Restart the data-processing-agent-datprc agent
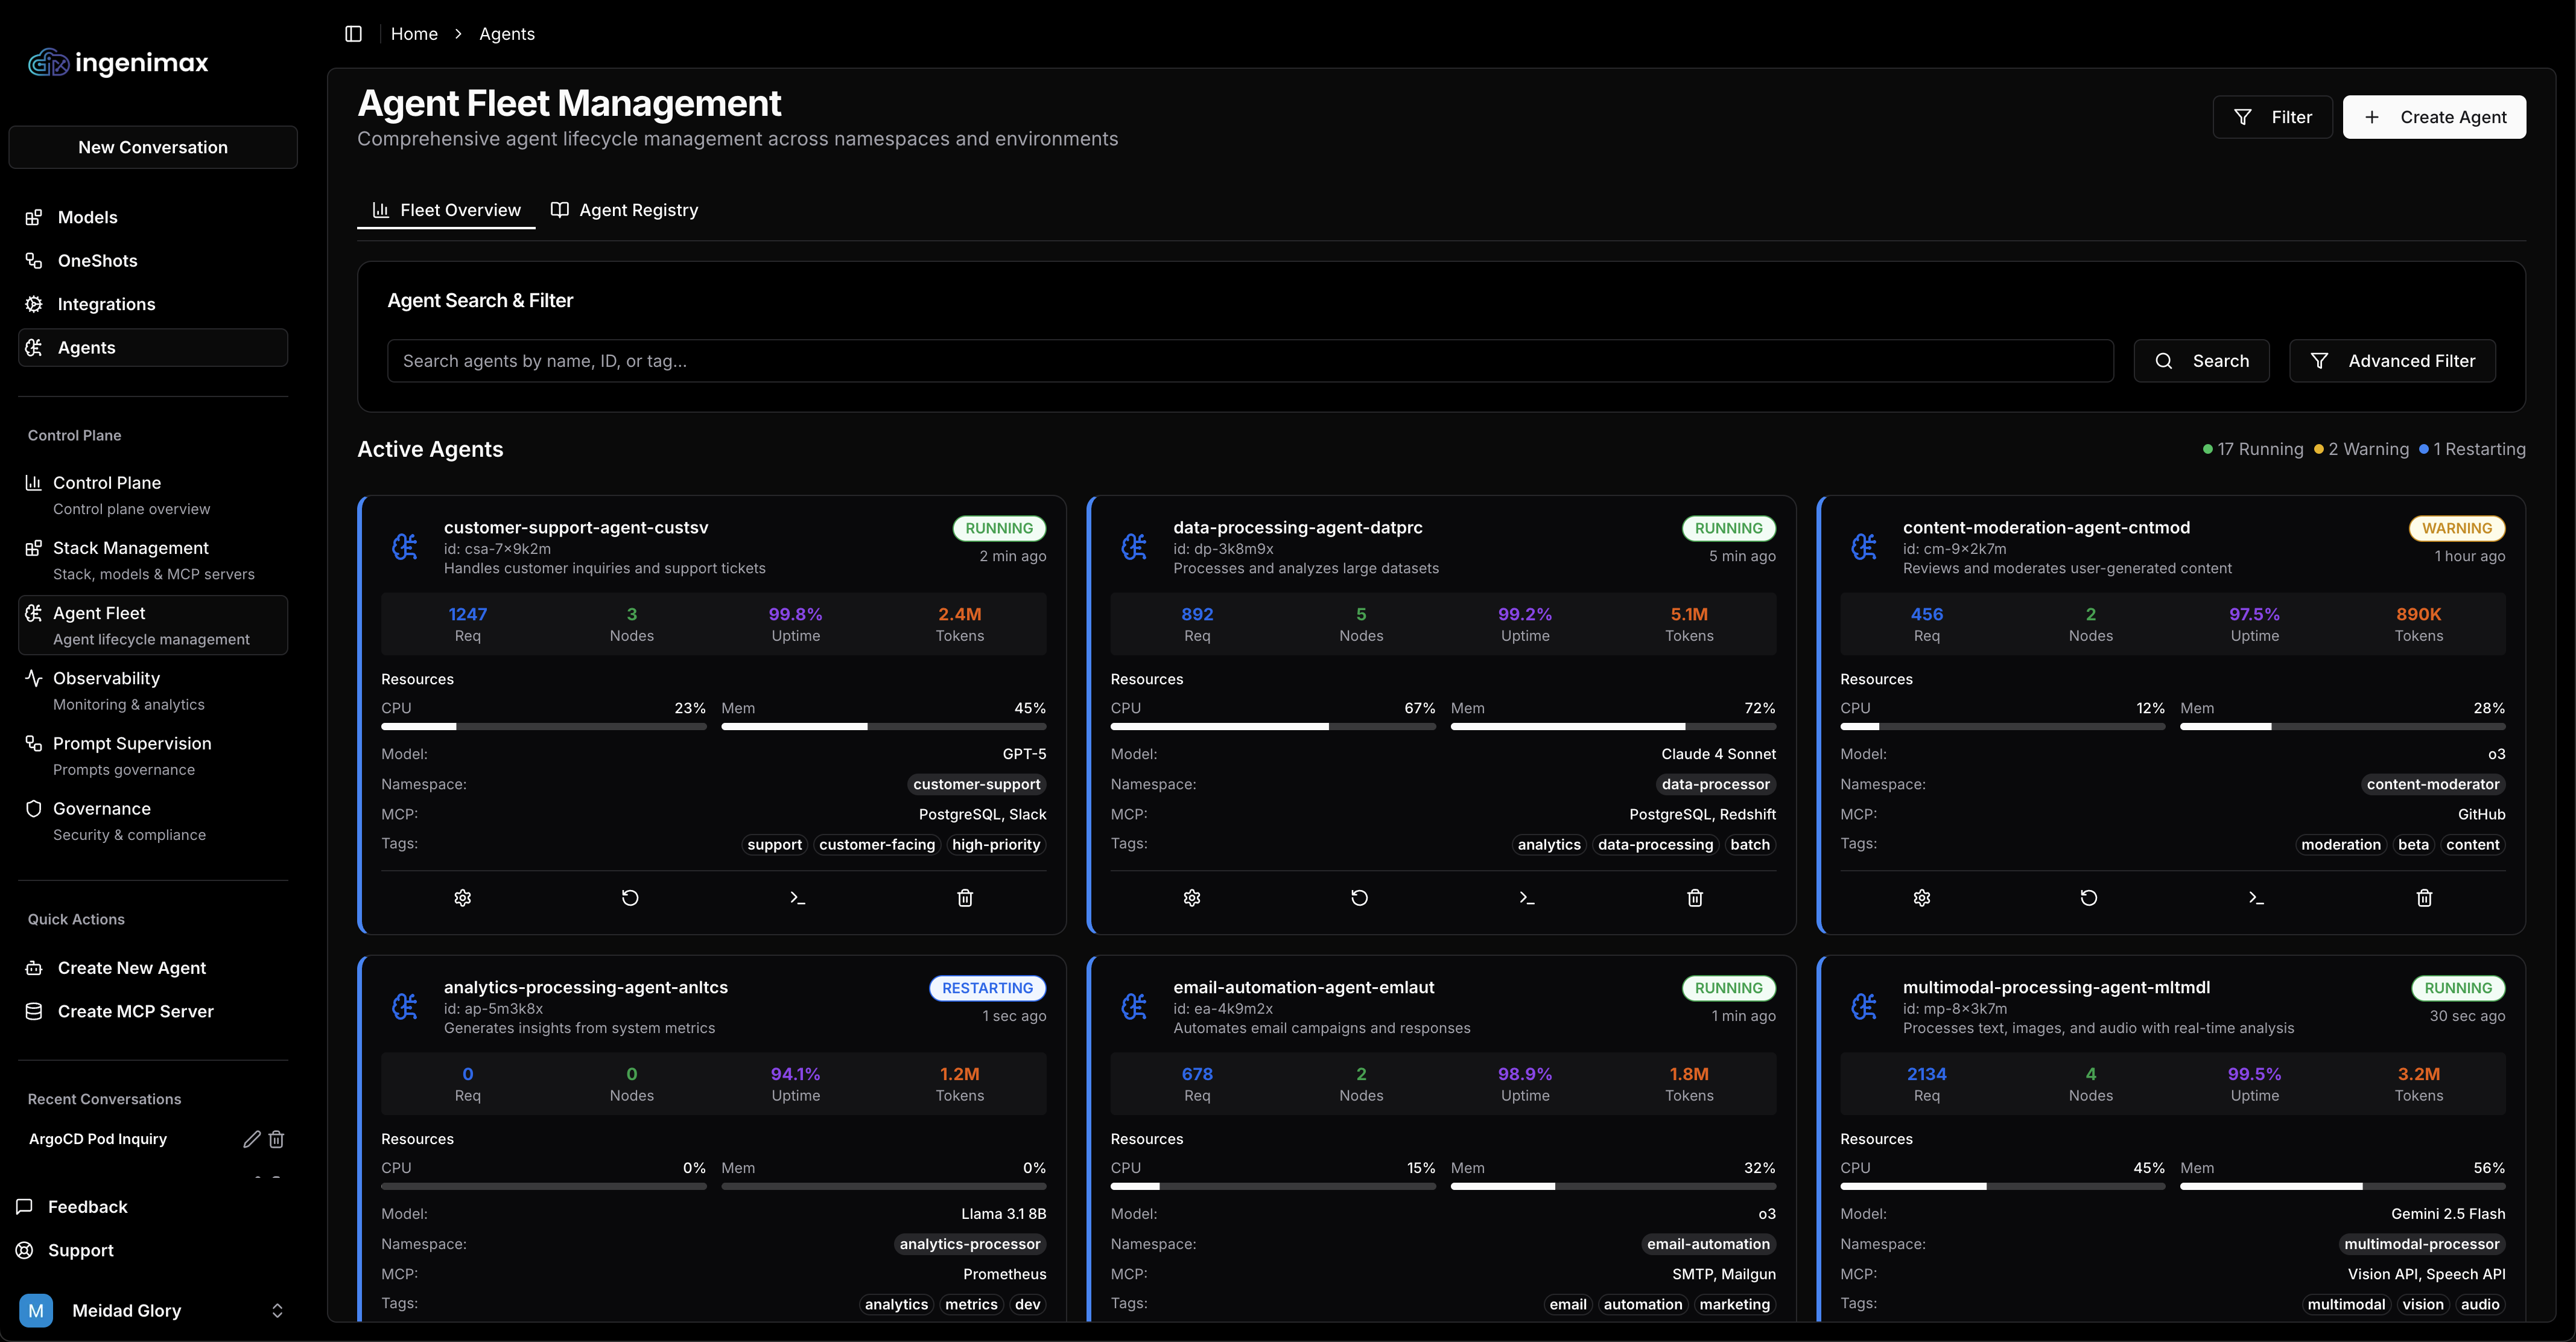2576x1342 pixels. pos(1358,897)
